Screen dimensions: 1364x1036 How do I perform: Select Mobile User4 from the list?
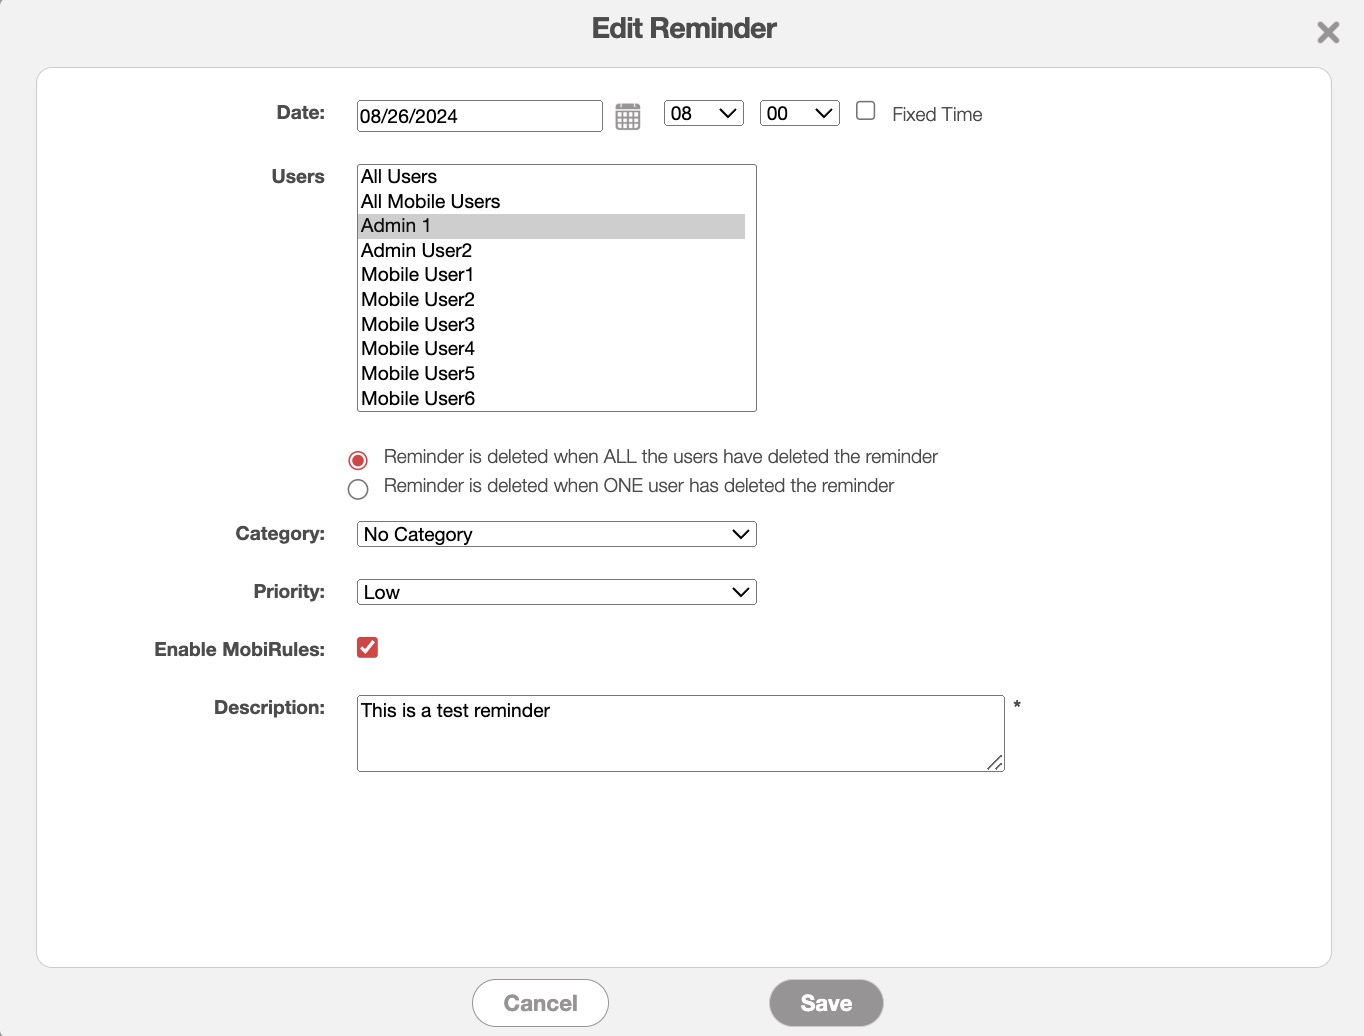tap(417, 349)
